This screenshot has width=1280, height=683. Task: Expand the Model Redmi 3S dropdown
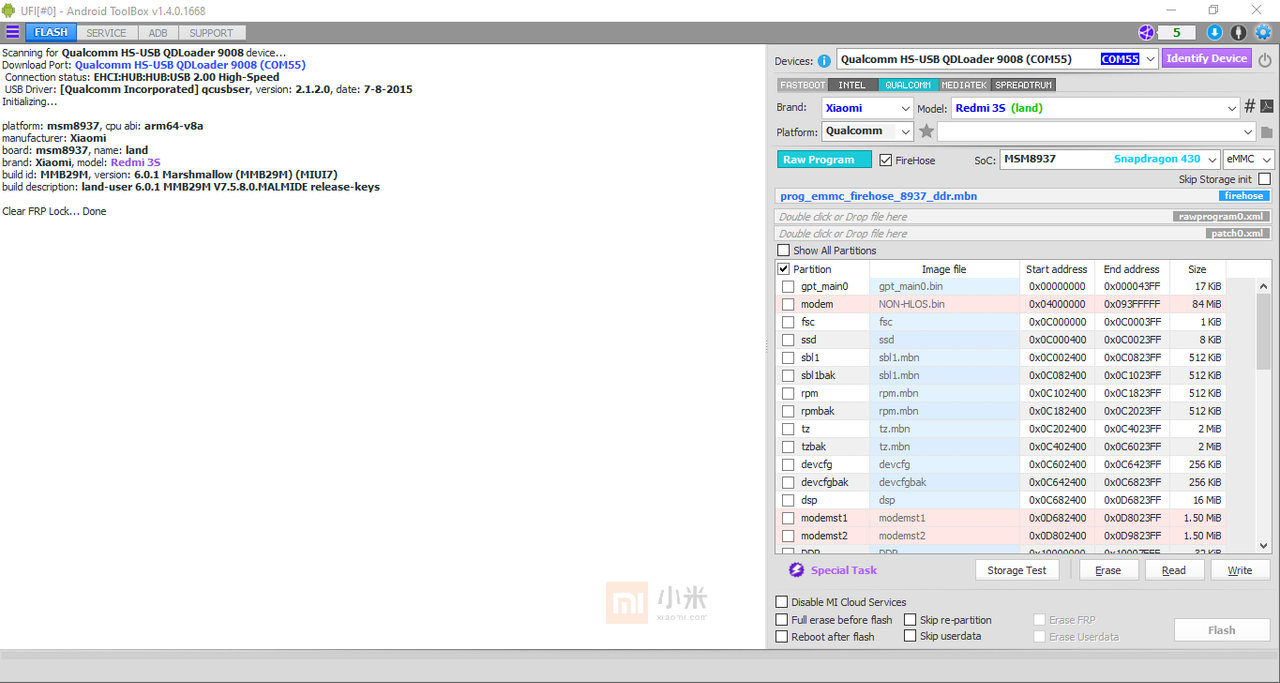pos(1231,108)
